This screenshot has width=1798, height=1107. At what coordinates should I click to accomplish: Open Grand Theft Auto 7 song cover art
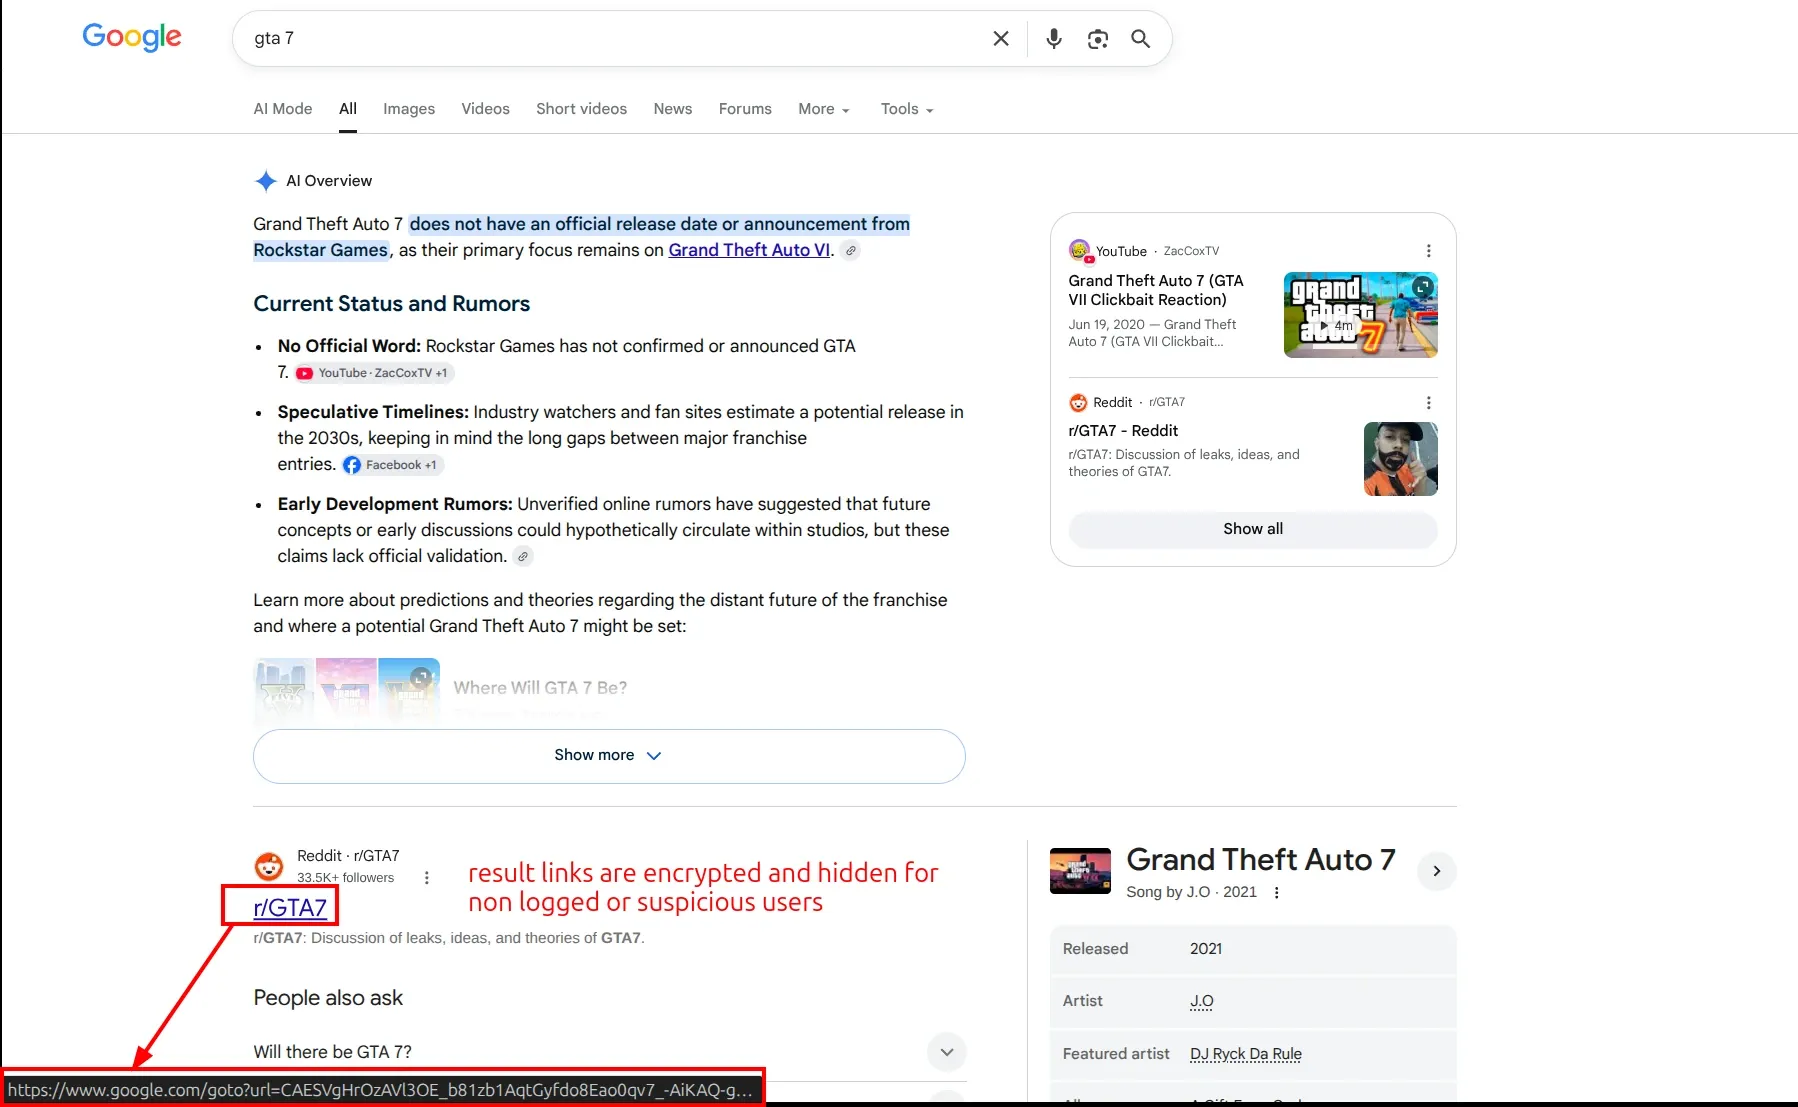[1080, 871]
